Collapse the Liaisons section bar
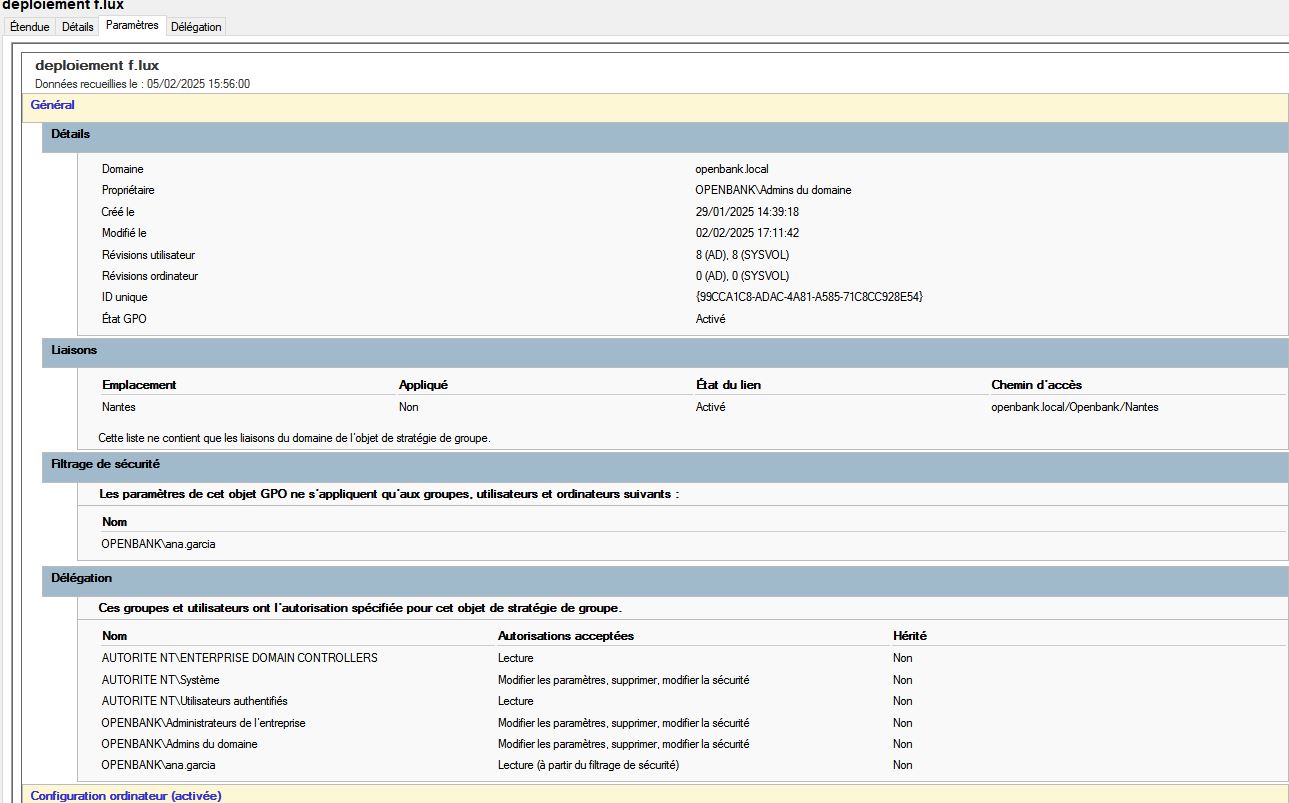The height and width of the screenshot is (803, 1289). click(74, 351)
